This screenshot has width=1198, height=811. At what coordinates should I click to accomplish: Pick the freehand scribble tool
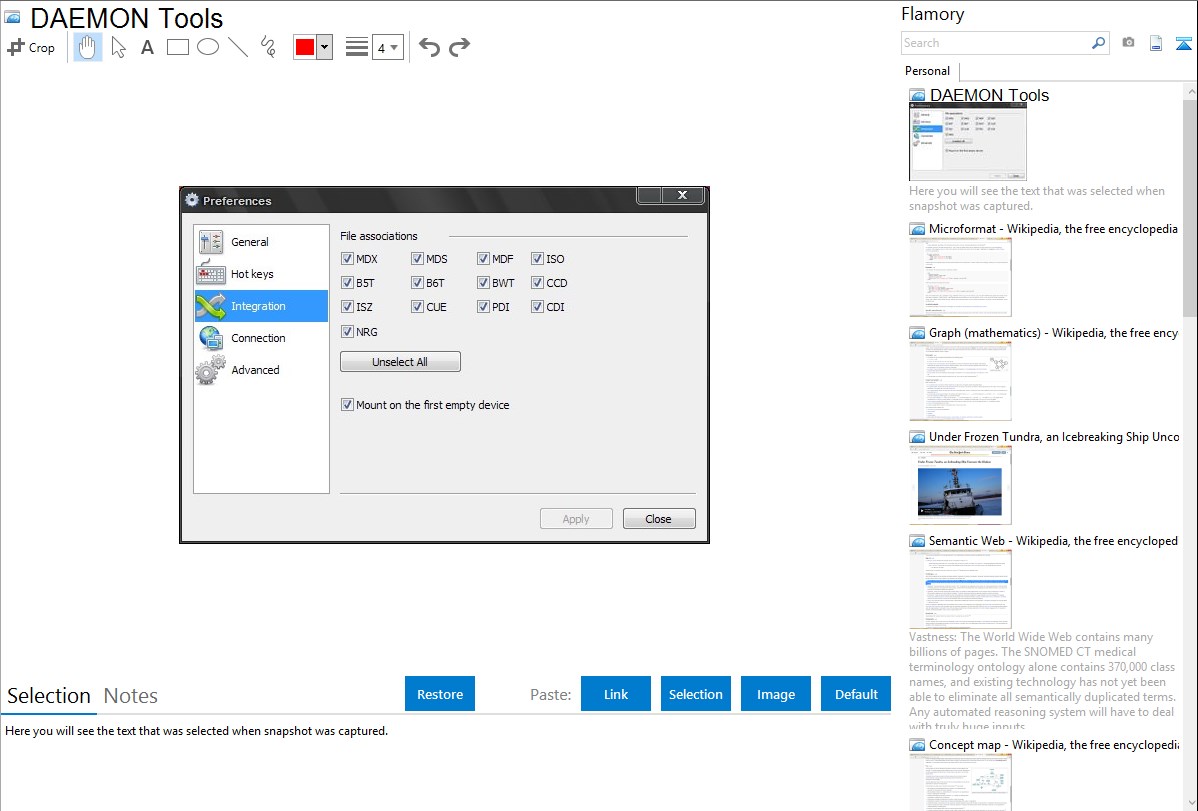[268, 47]
